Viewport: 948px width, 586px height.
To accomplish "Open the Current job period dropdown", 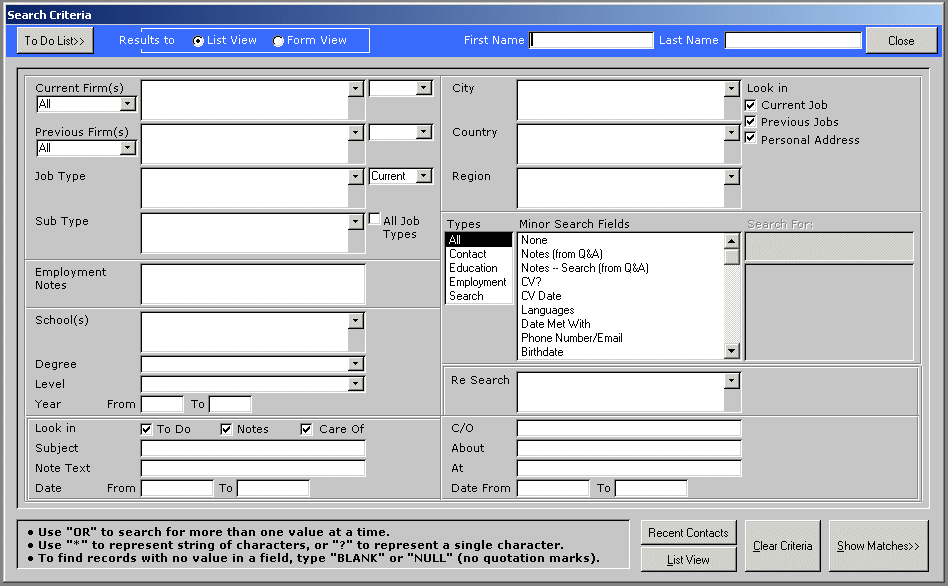I will point(424,176).
